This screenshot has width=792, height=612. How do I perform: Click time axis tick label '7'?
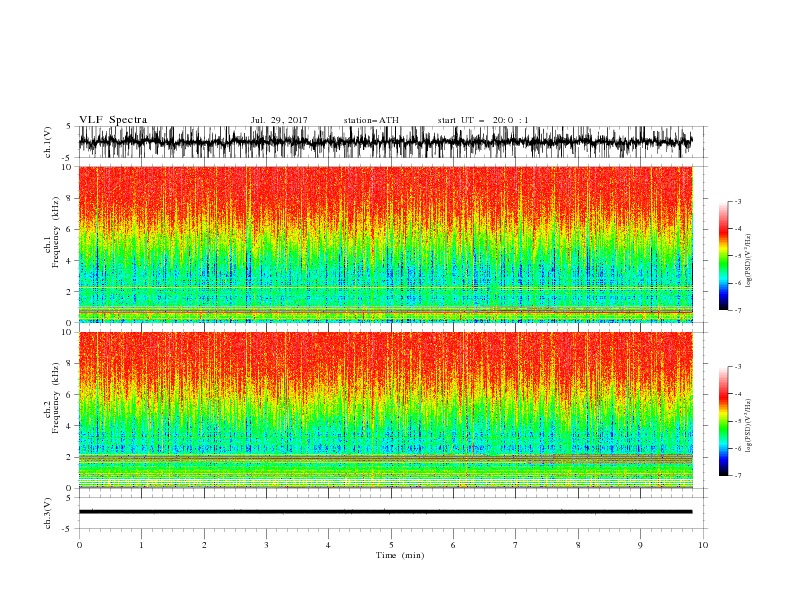point(516,545)
